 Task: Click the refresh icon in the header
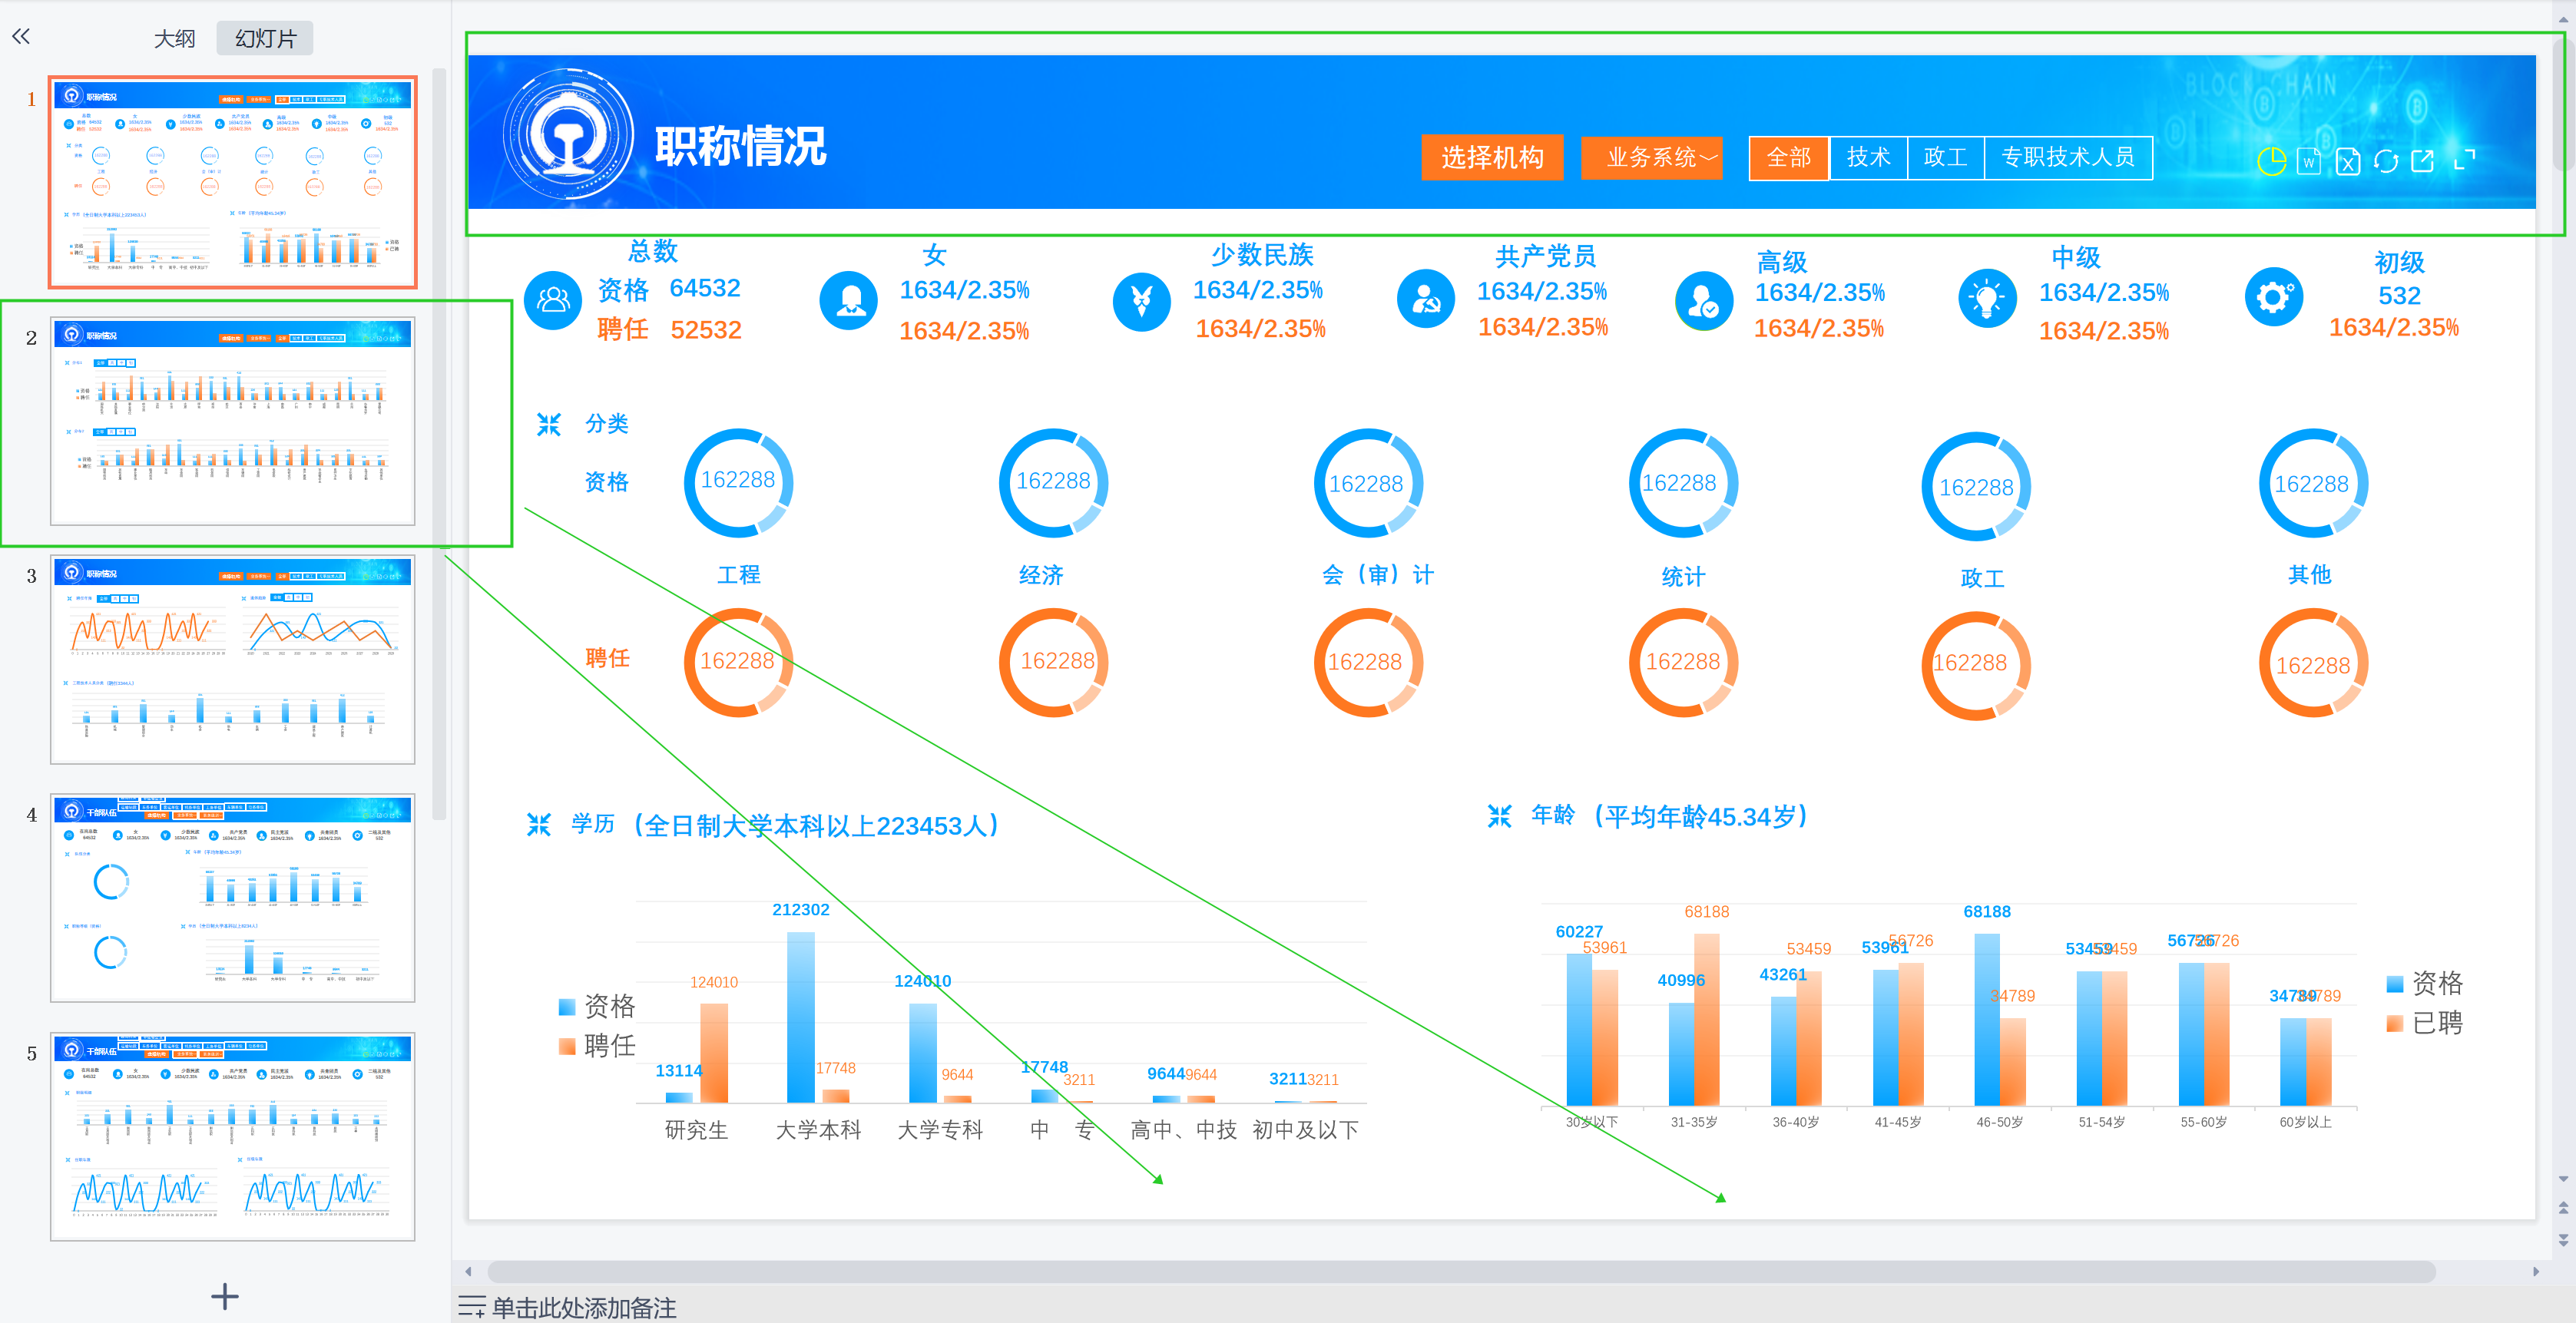click(x=2386, y=161)
